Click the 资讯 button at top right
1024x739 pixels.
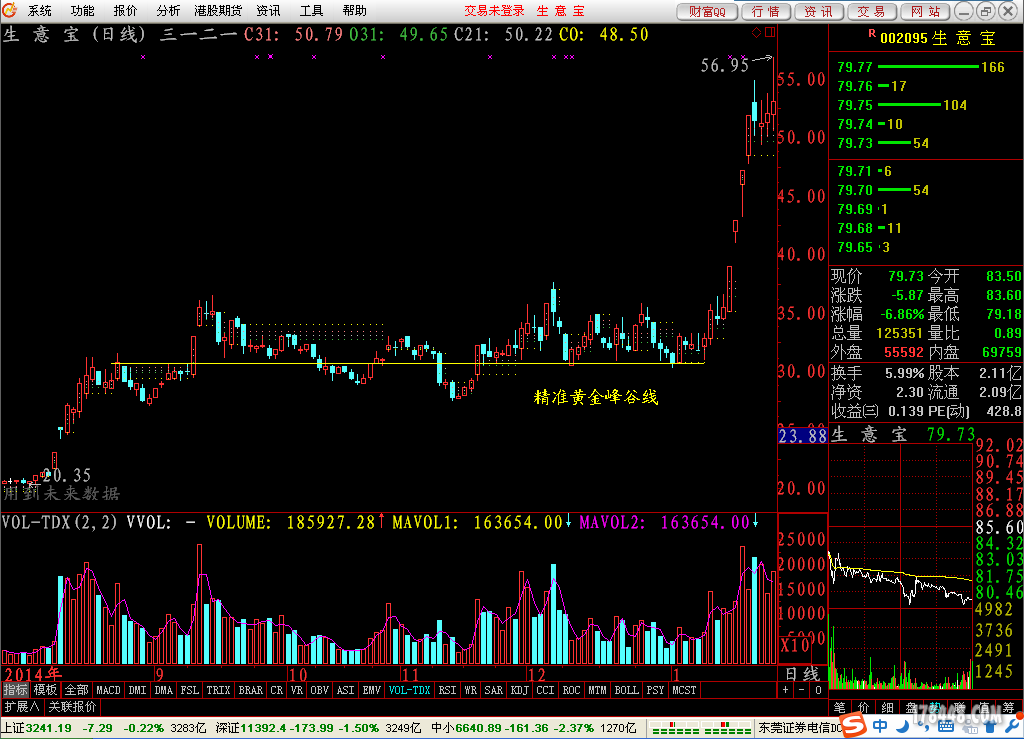click(818, 11)
